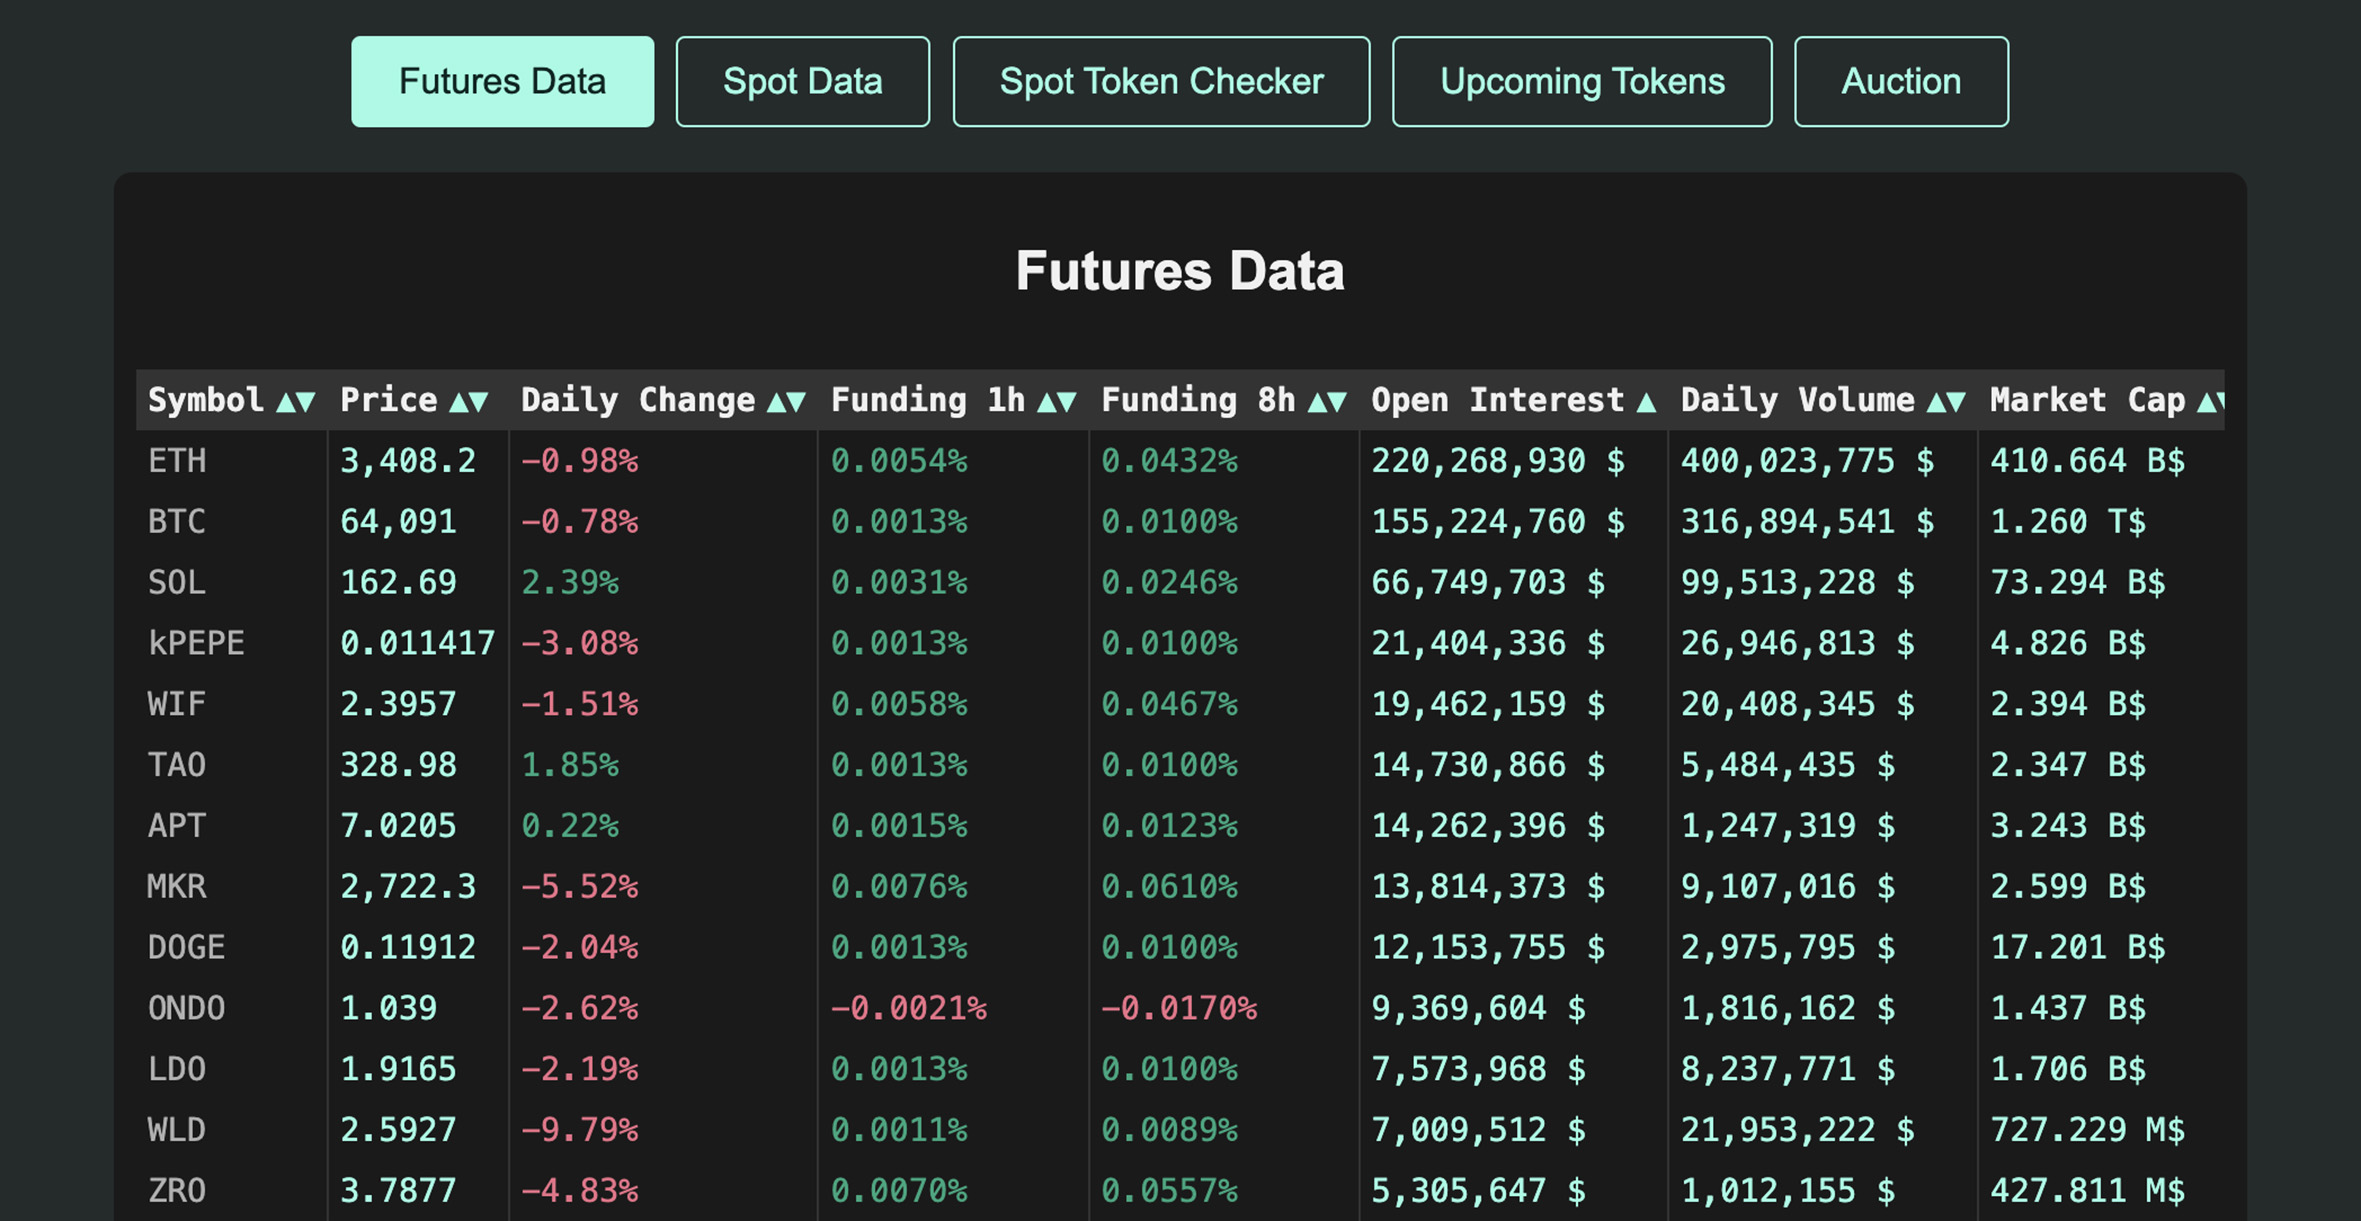
Task: Sort by Funding 8h sort arrows
Action: pyautogui.click(x=1328, y=402)
